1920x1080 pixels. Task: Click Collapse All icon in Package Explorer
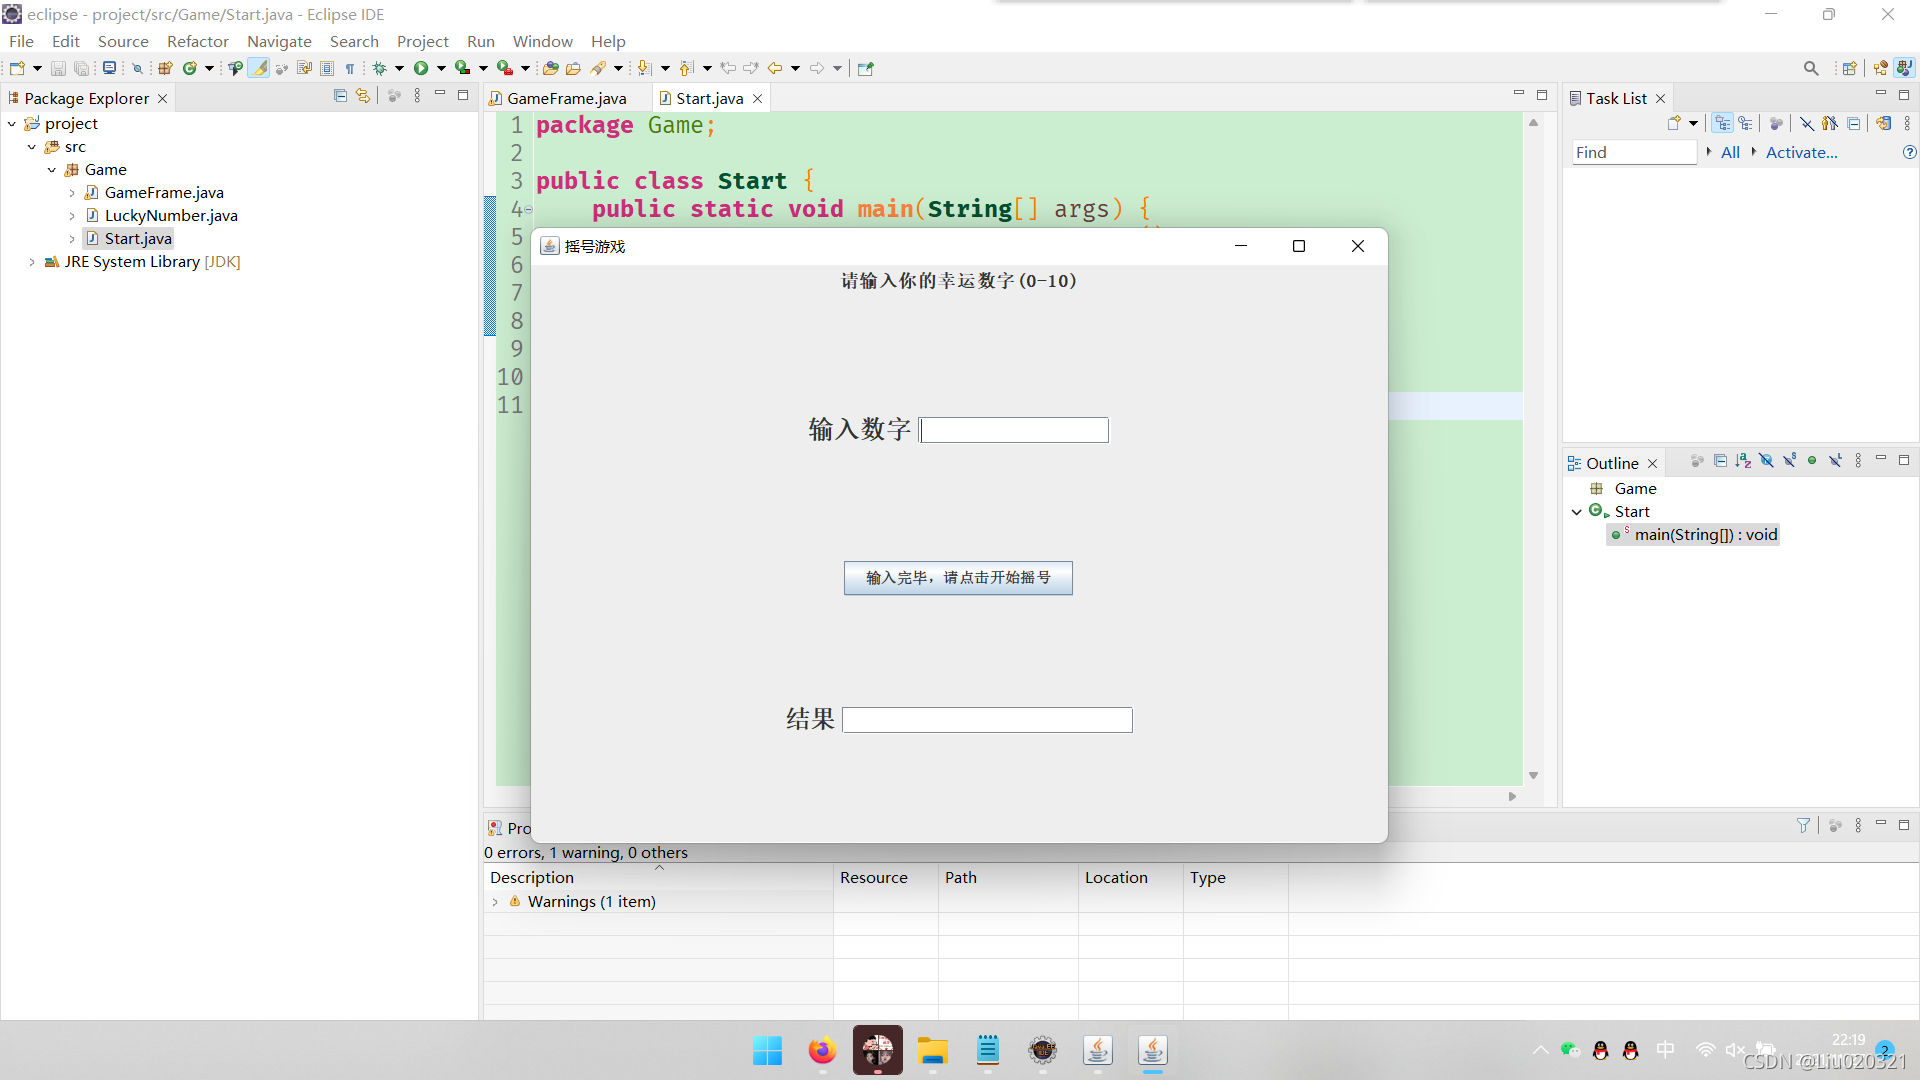pos(340,96)
